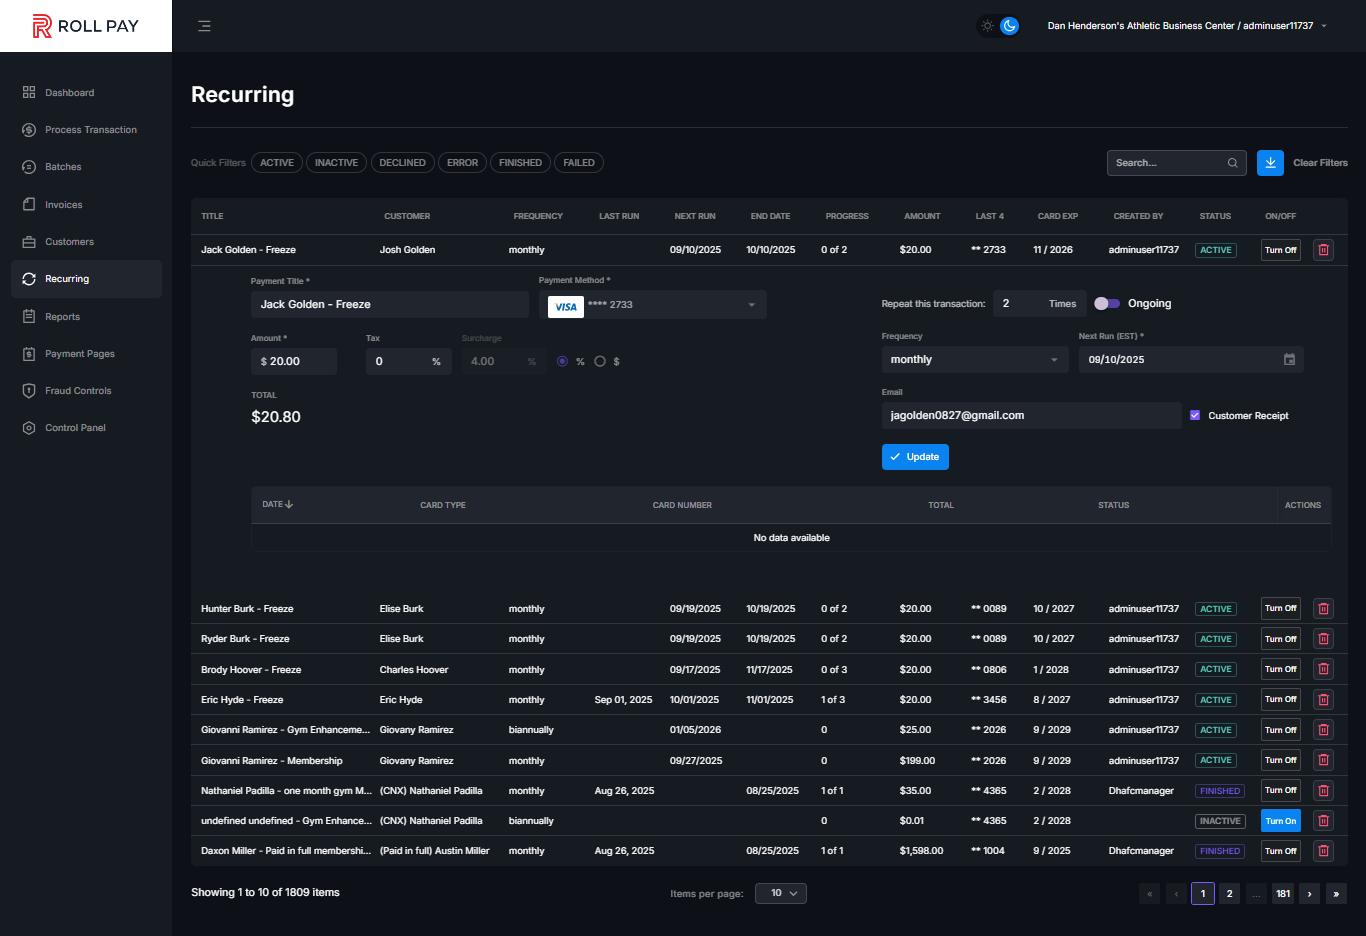Switch to light mode sun icon
This screenshot has height=936, width=1366.
click(x=987, y=26)
